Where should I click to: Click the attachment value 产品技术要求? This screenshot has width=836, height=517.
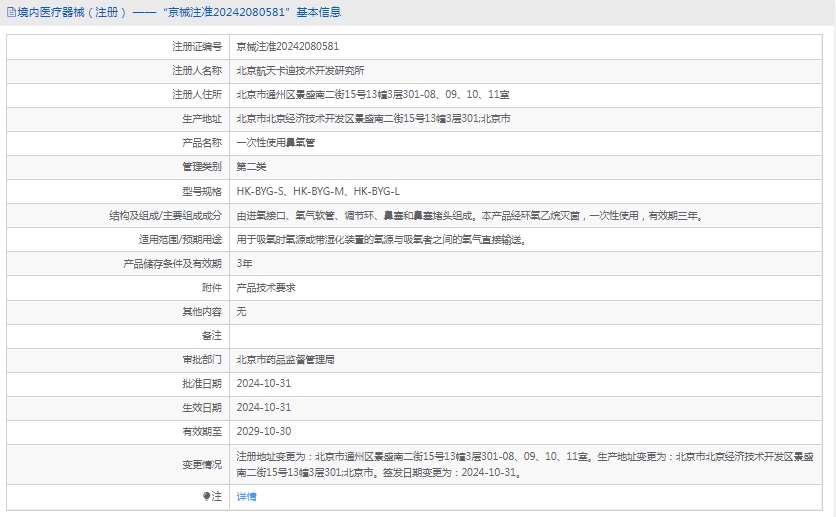tap(265, 287)
